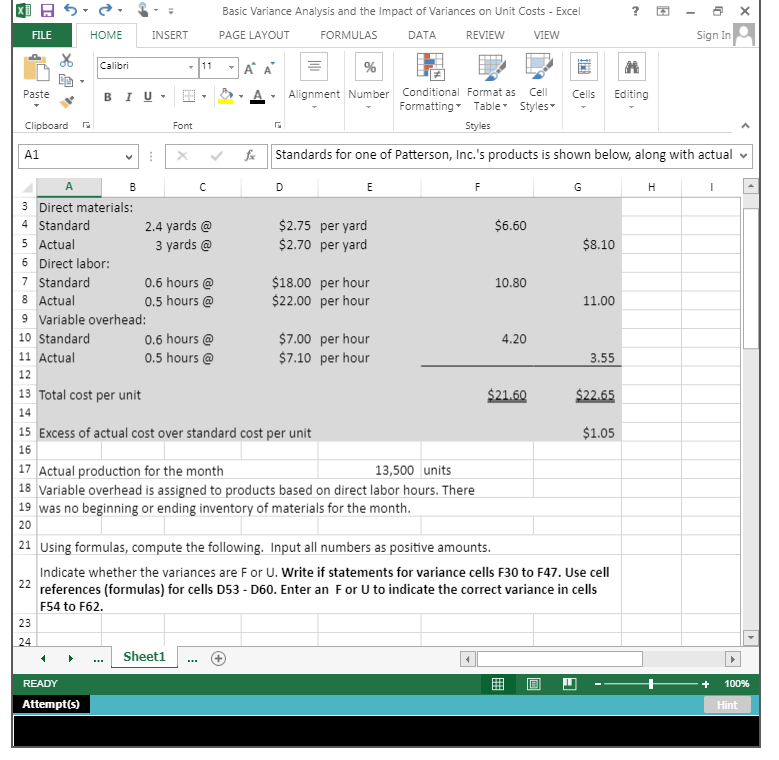Open Conditional Formatting
Viewport: 779px width, 760px height.
[x=430, y=83]
